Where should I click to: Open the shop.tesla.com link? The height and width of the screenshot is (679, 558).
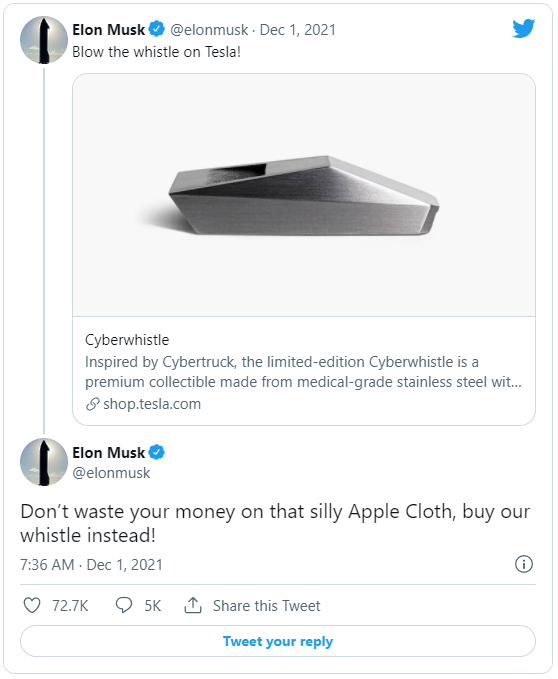pyautogui.click(x=152, y=404)
